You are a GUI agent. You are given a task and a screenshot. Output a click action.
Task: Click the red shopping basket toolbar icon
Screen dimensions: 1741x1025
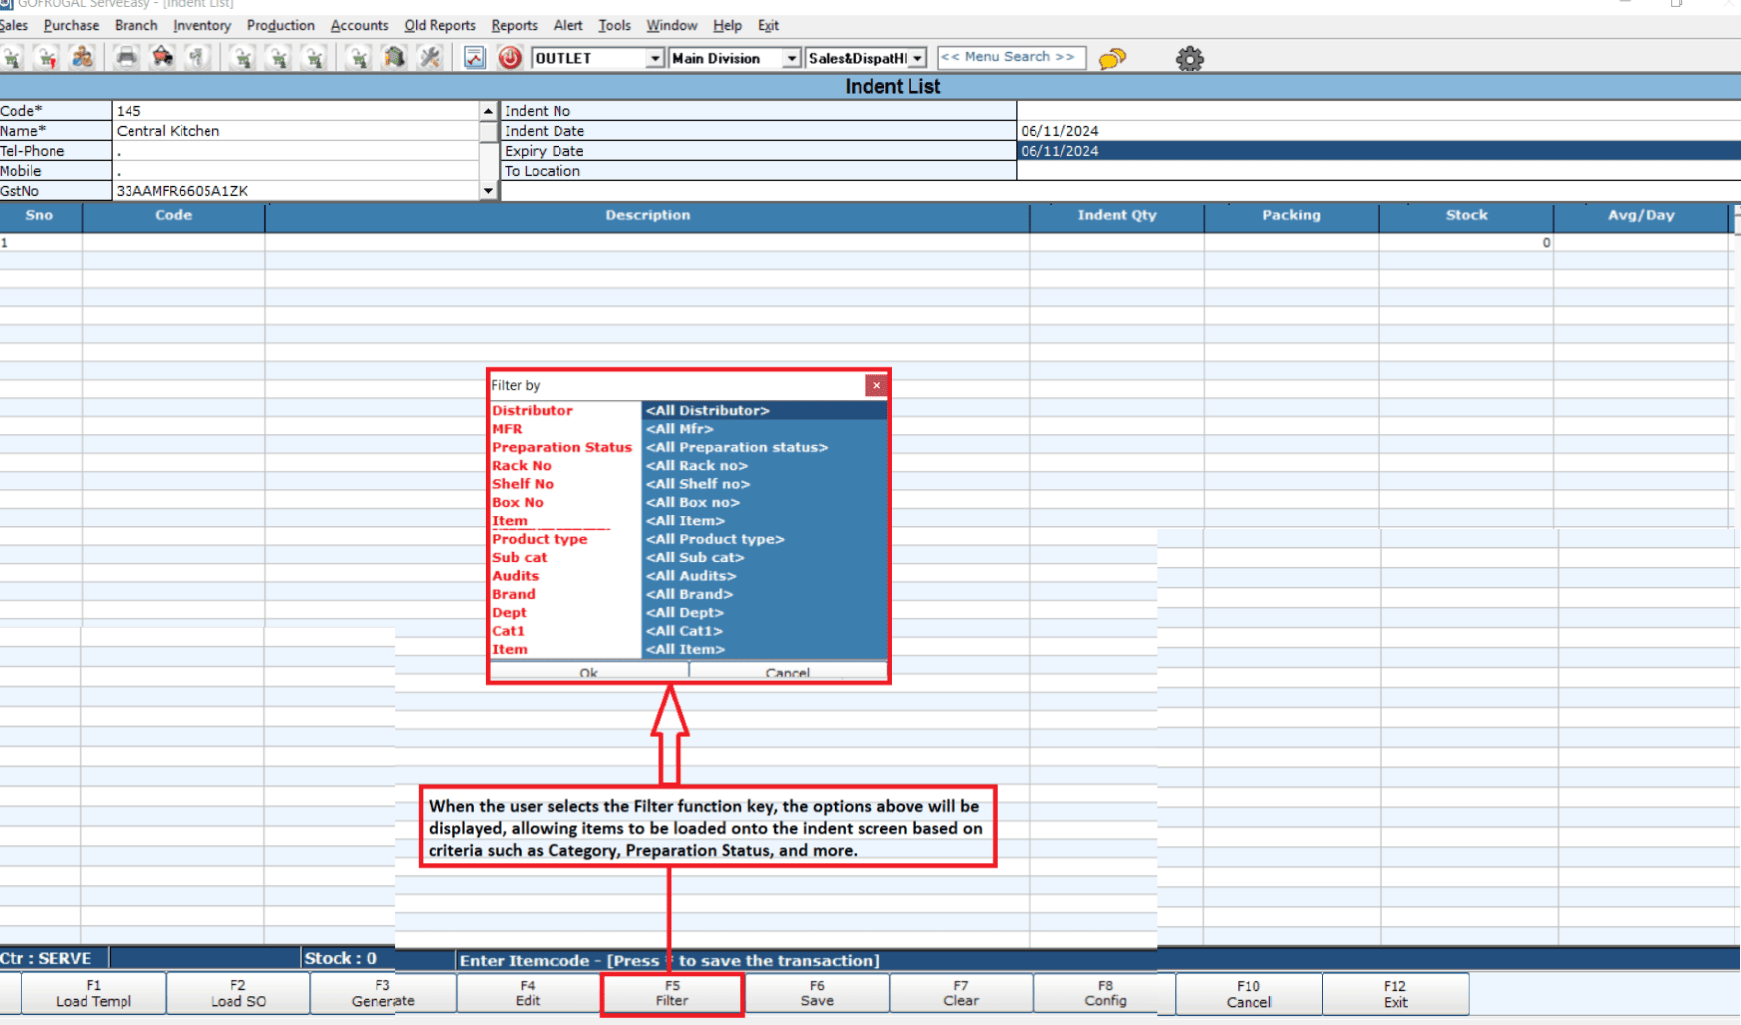pyautogui.click(x=162, y=58)
